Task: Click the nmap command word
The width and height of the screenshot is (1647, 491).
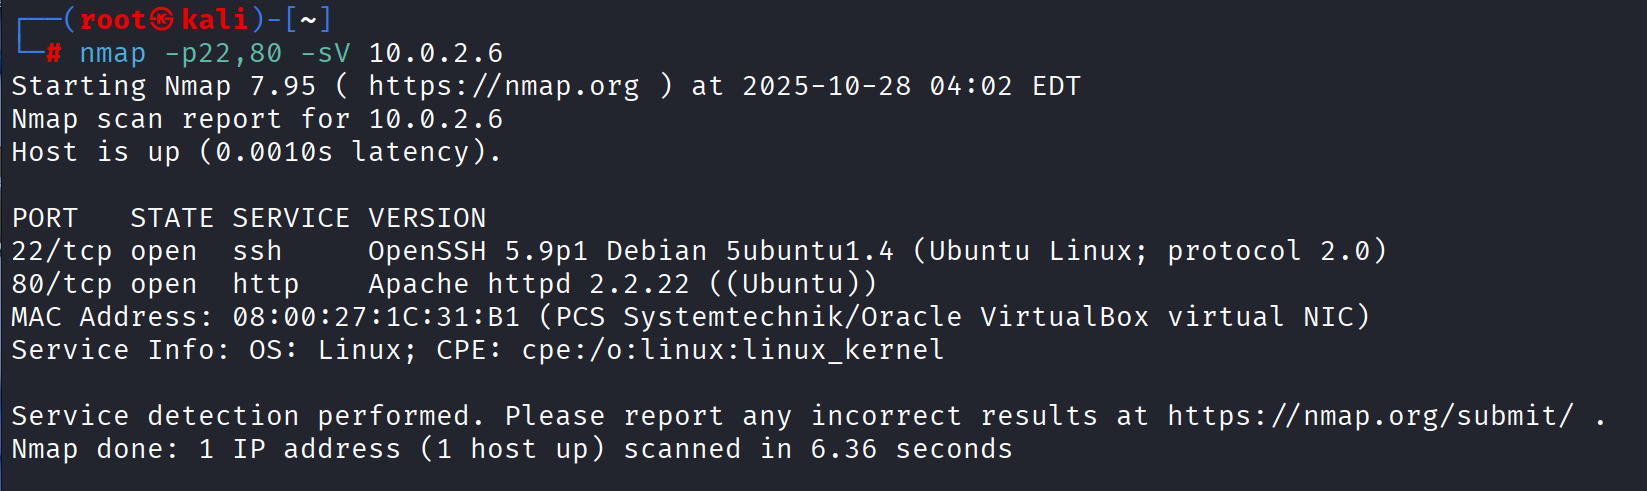Action: coord(112,53)
